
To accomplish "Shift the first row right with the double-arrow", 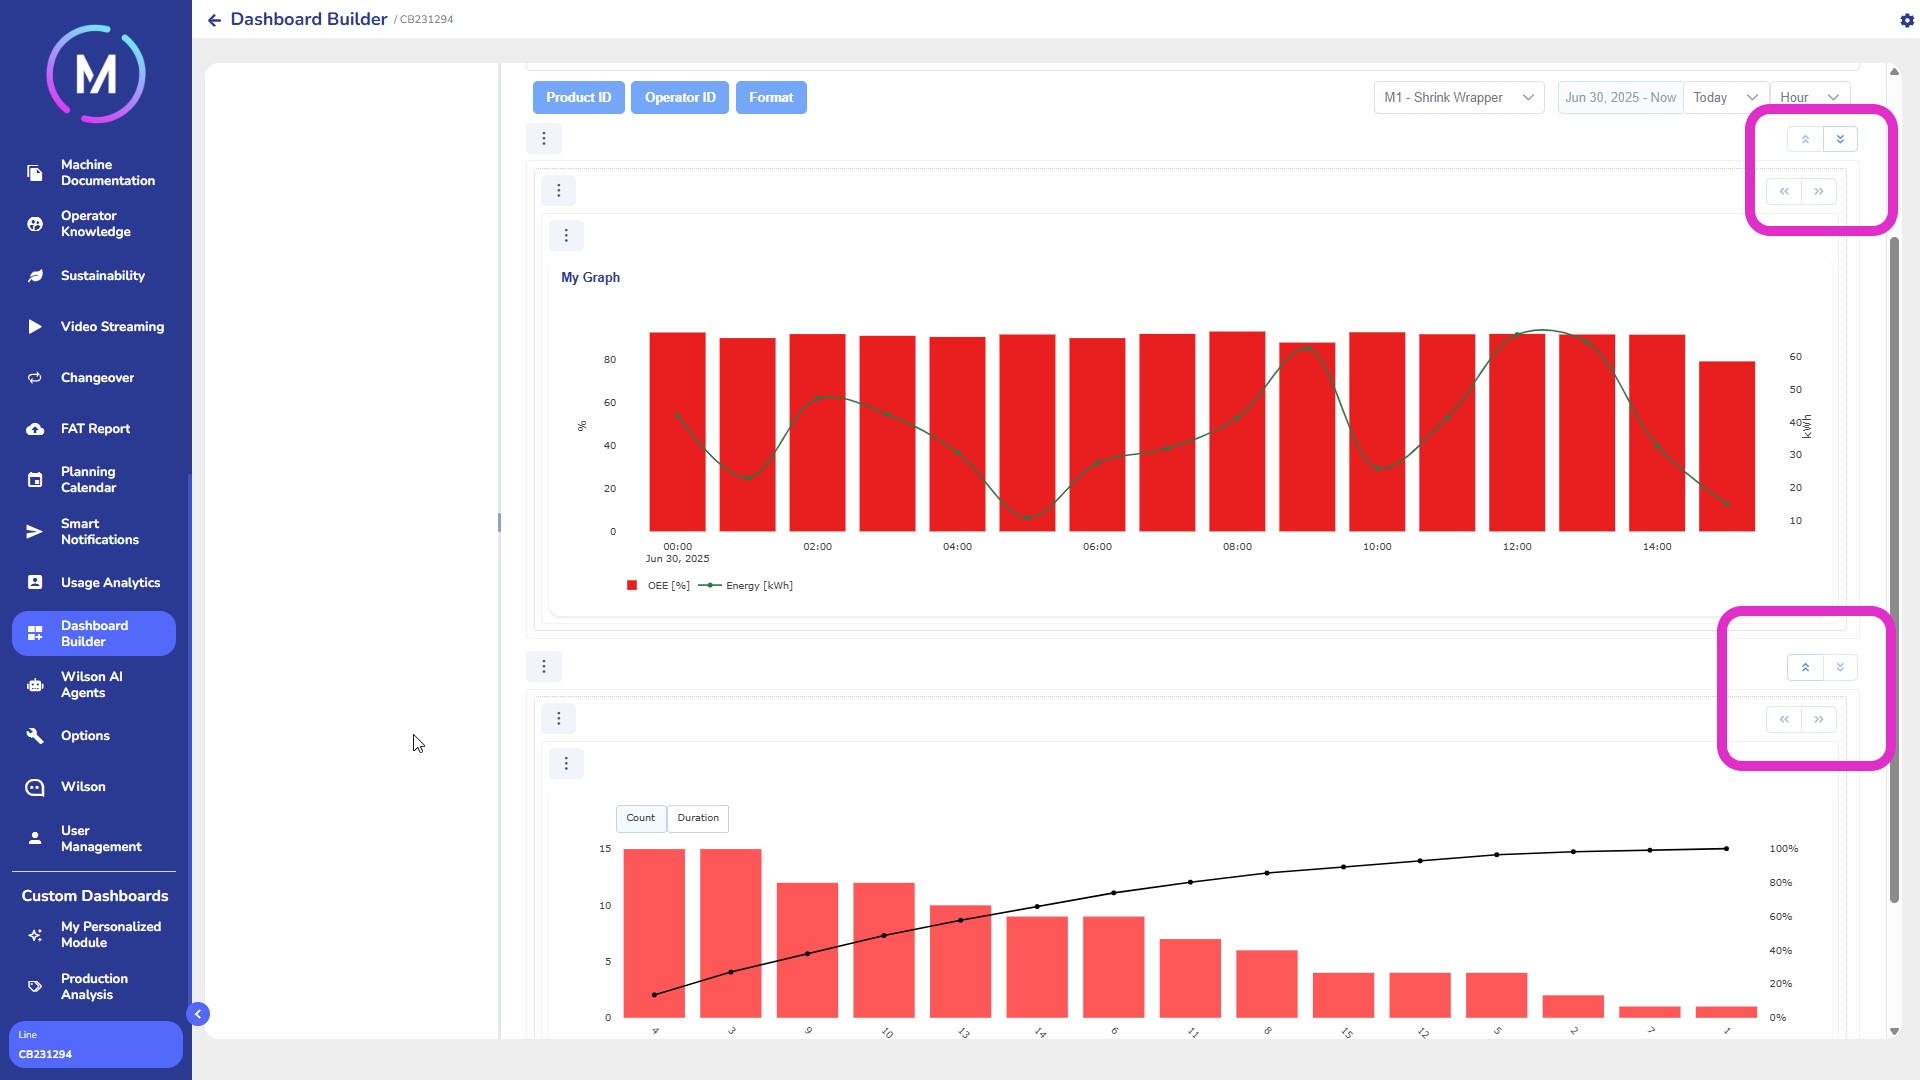I will point(1818,191).
